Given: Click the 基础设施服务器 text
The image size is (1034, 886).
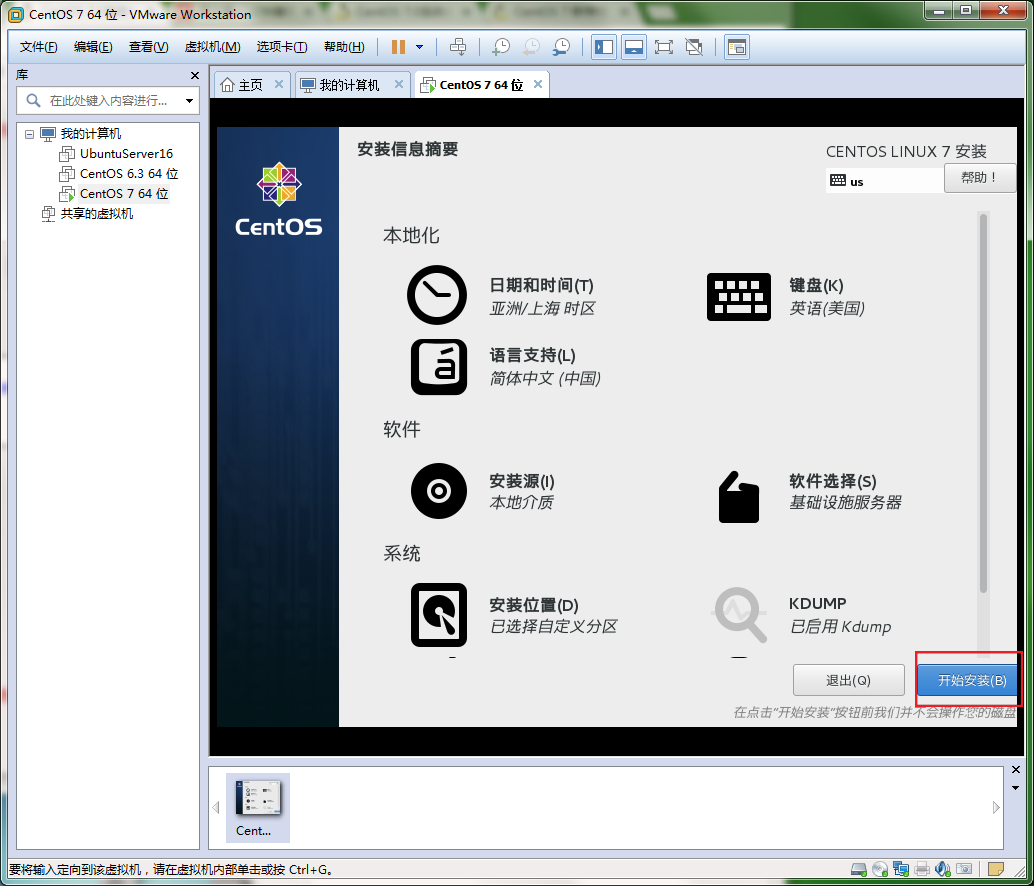Looking at the screenshot, I should pyautogui.click(x=845, y=502).
